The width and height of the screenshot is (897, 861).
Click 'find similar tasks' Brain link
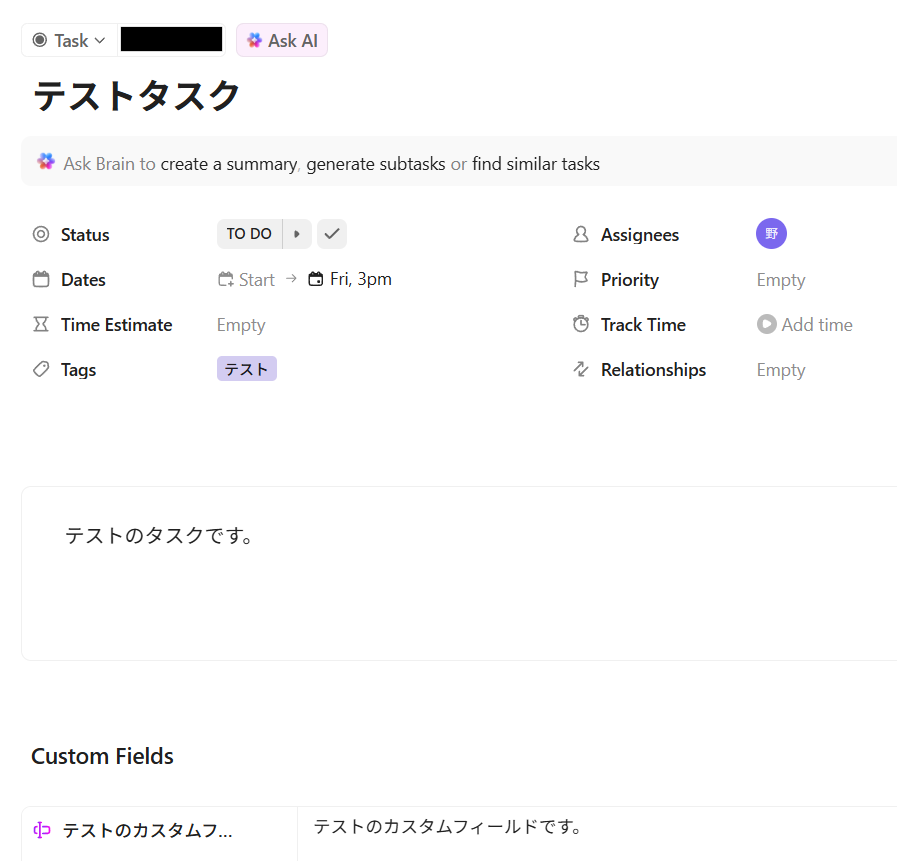(535, 164)
